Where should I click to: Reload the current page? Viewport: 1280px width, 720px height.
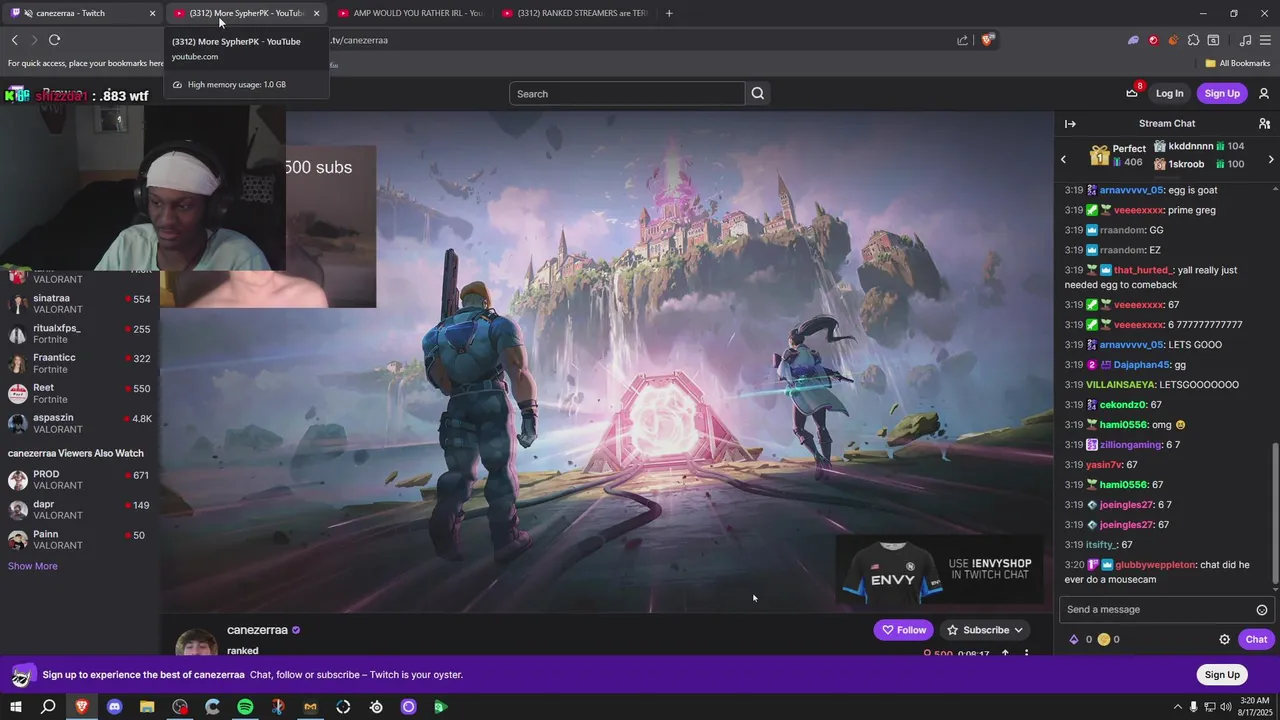click(54, 40)
